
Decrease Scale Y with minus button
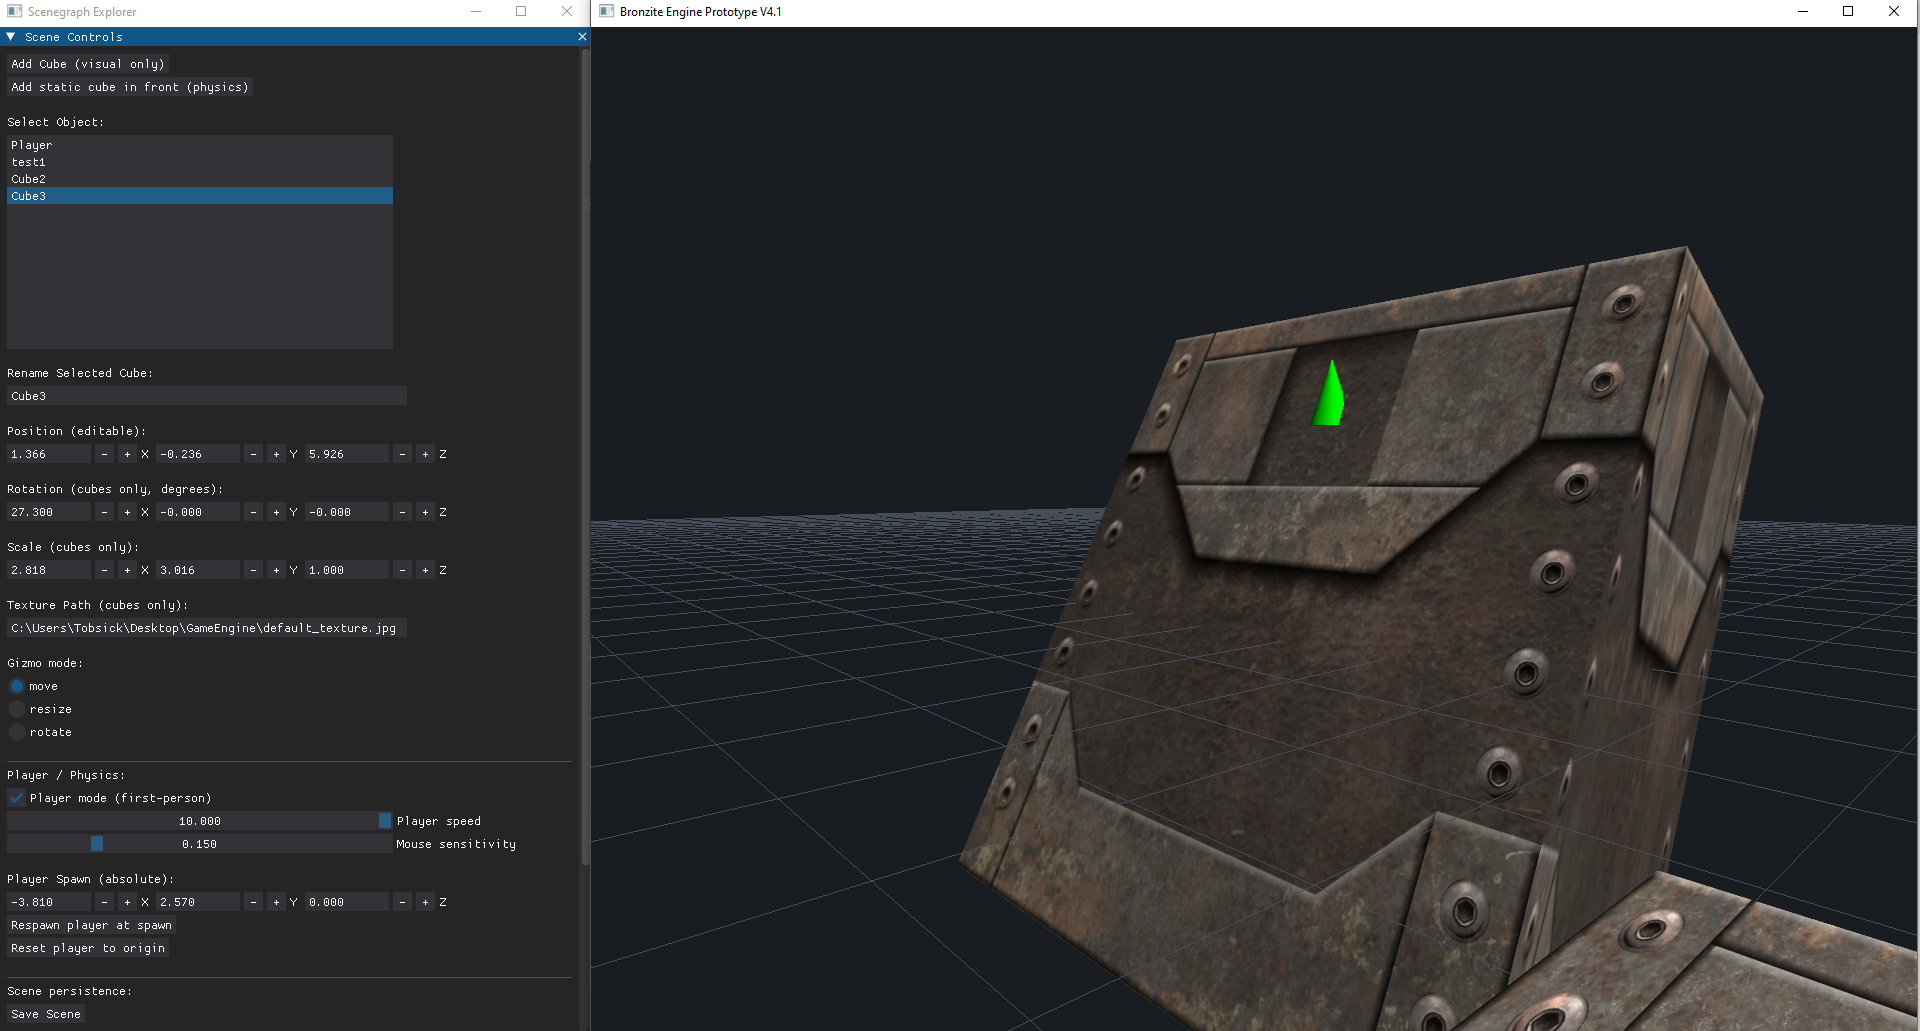(x=253, y=570)
